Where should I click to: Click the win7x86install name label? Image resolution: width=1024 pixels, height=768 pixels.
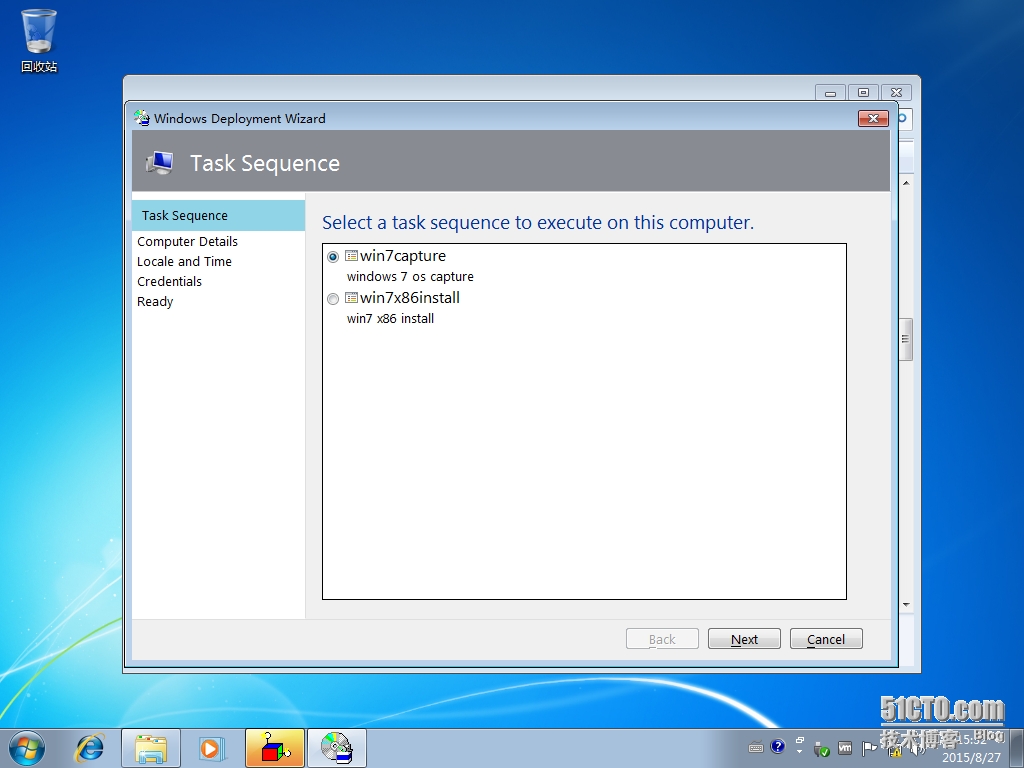coord(410,298)
